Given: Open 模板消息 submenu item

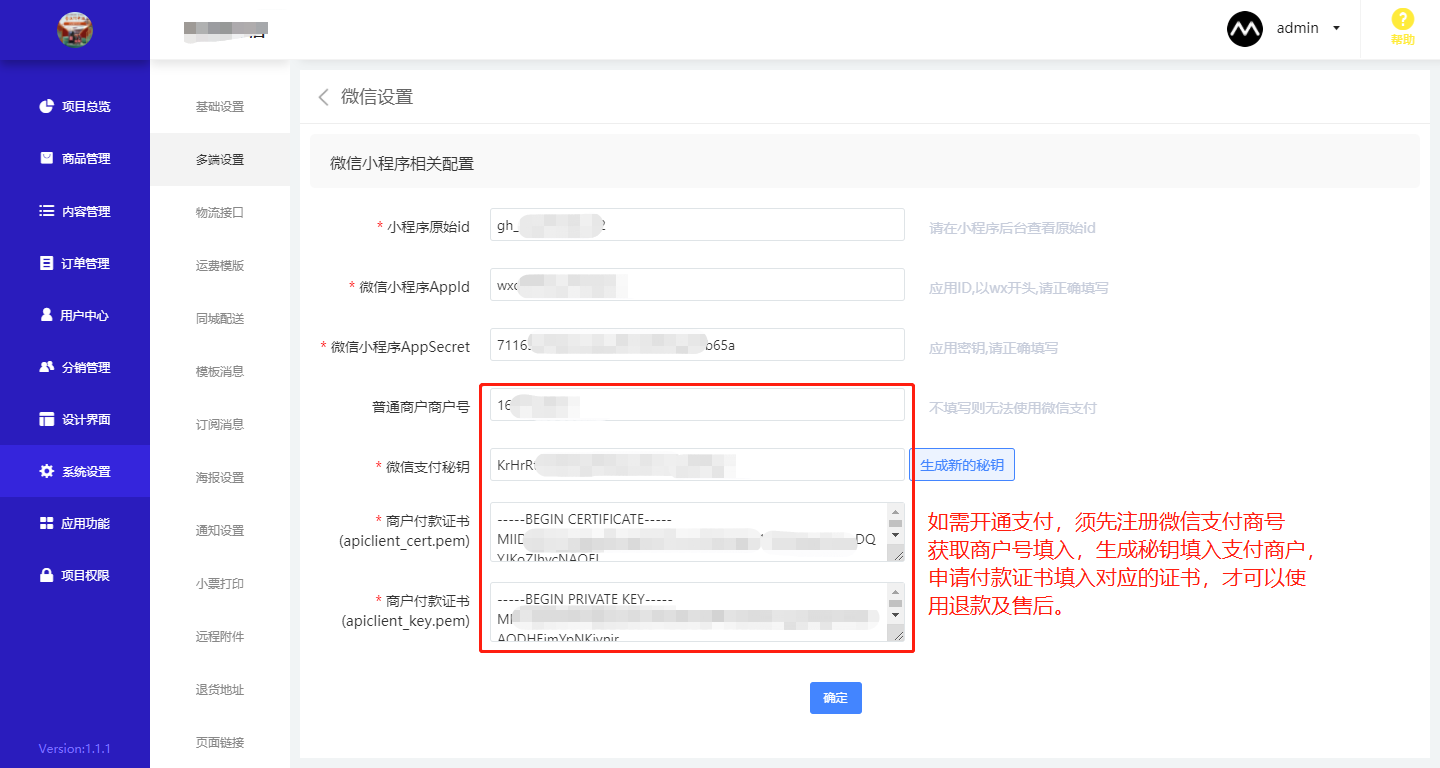Looking at the screenshot, I should coord(220,372).
